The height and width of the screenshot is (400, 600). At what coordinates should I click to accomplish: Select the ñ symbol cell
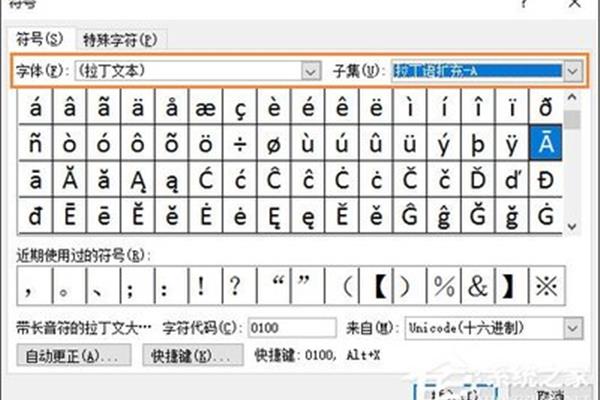point(36,144)
